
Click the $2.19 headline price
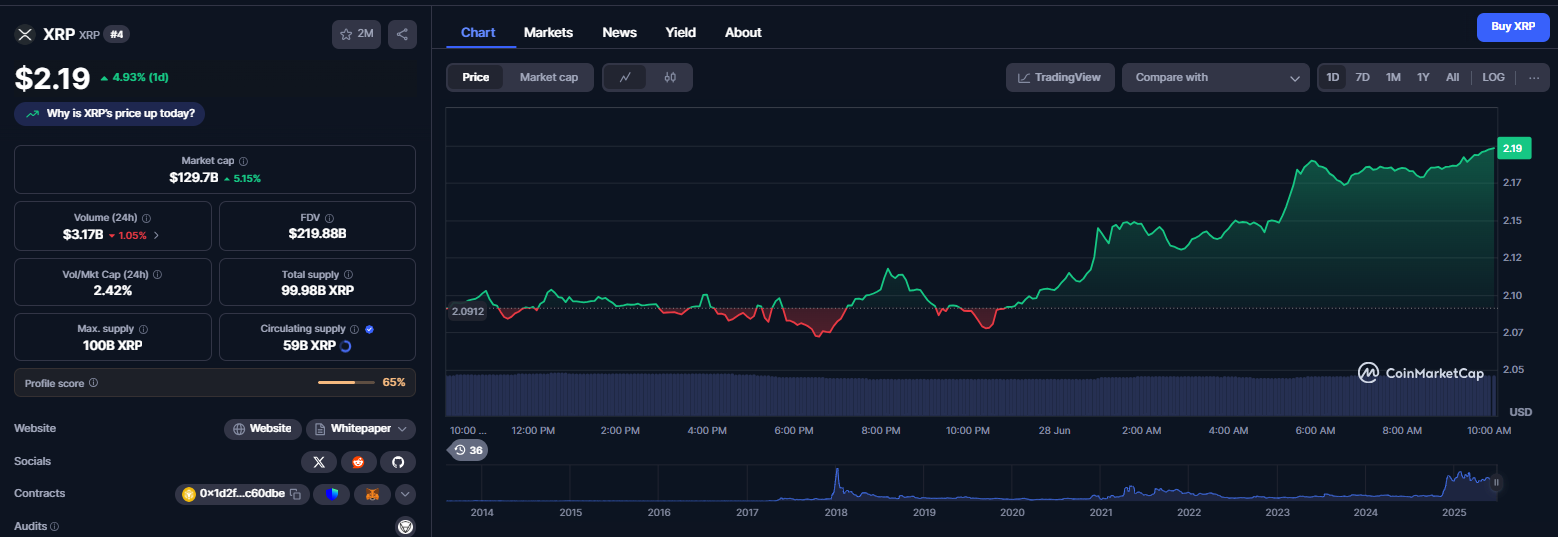pos(52,78)
